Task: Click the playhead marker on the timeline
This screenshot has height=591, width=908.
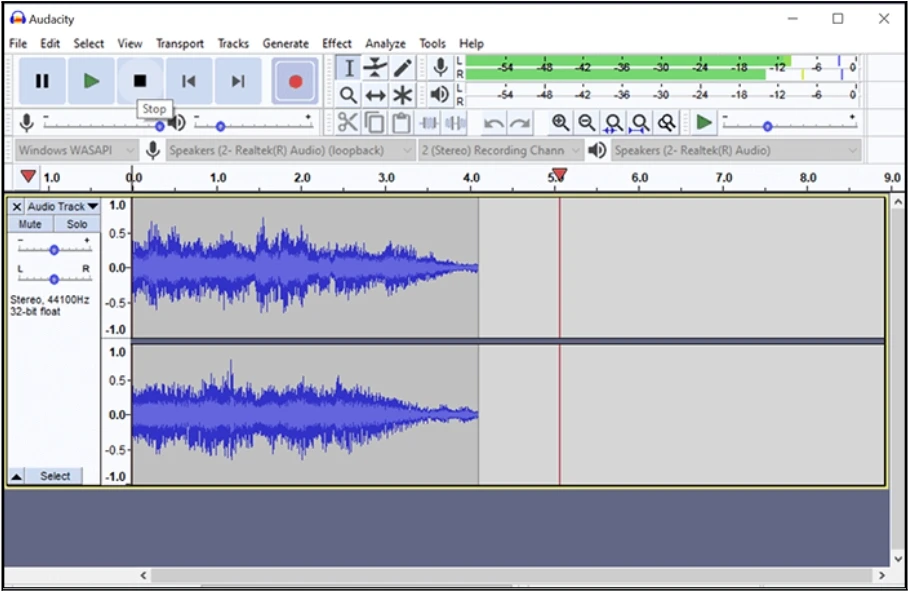Action: pos(559,174)
